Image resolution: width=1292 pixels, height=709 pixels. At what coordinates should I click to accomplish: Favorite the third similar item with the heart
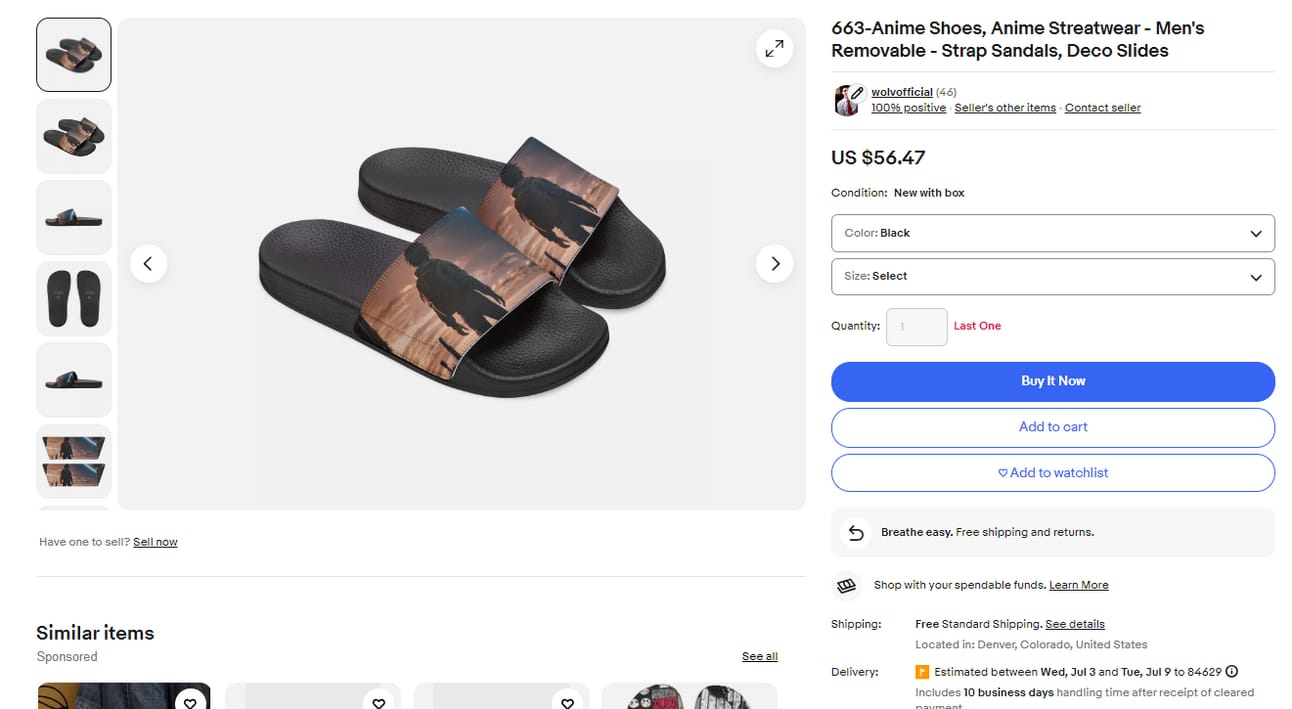567,702
